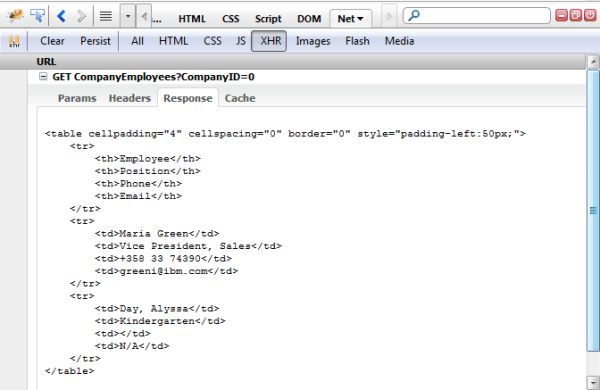Open the Script panel tab
The height and width of the screenshot is (390, 600).
(268, 19)
